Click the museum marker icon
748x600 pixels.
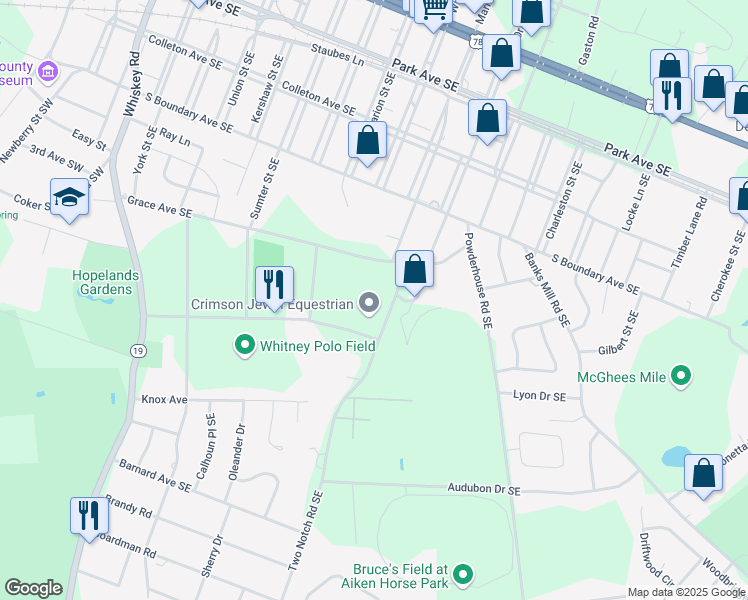pyautogui.click(x=47, y=72)
